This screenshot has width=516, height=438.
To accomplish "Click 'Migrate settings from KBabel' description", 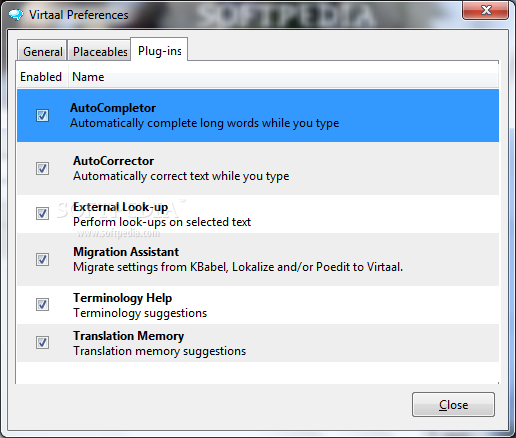I will click(x=238, y=267).
